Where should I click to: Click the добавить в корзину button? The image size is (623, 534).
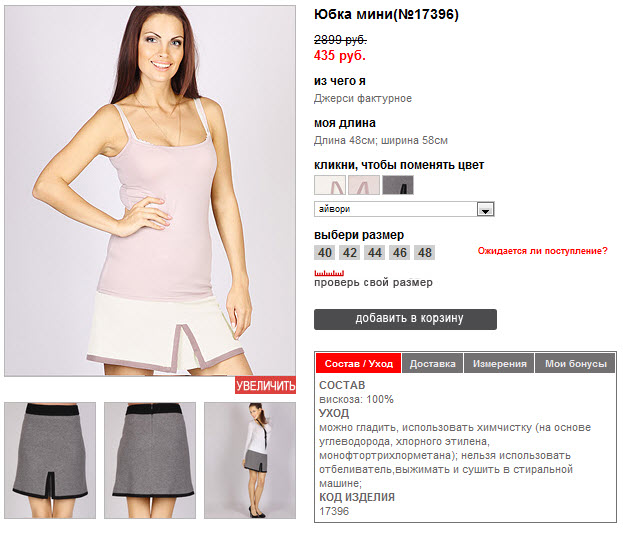pyautogui.click(x=405, y=319)
